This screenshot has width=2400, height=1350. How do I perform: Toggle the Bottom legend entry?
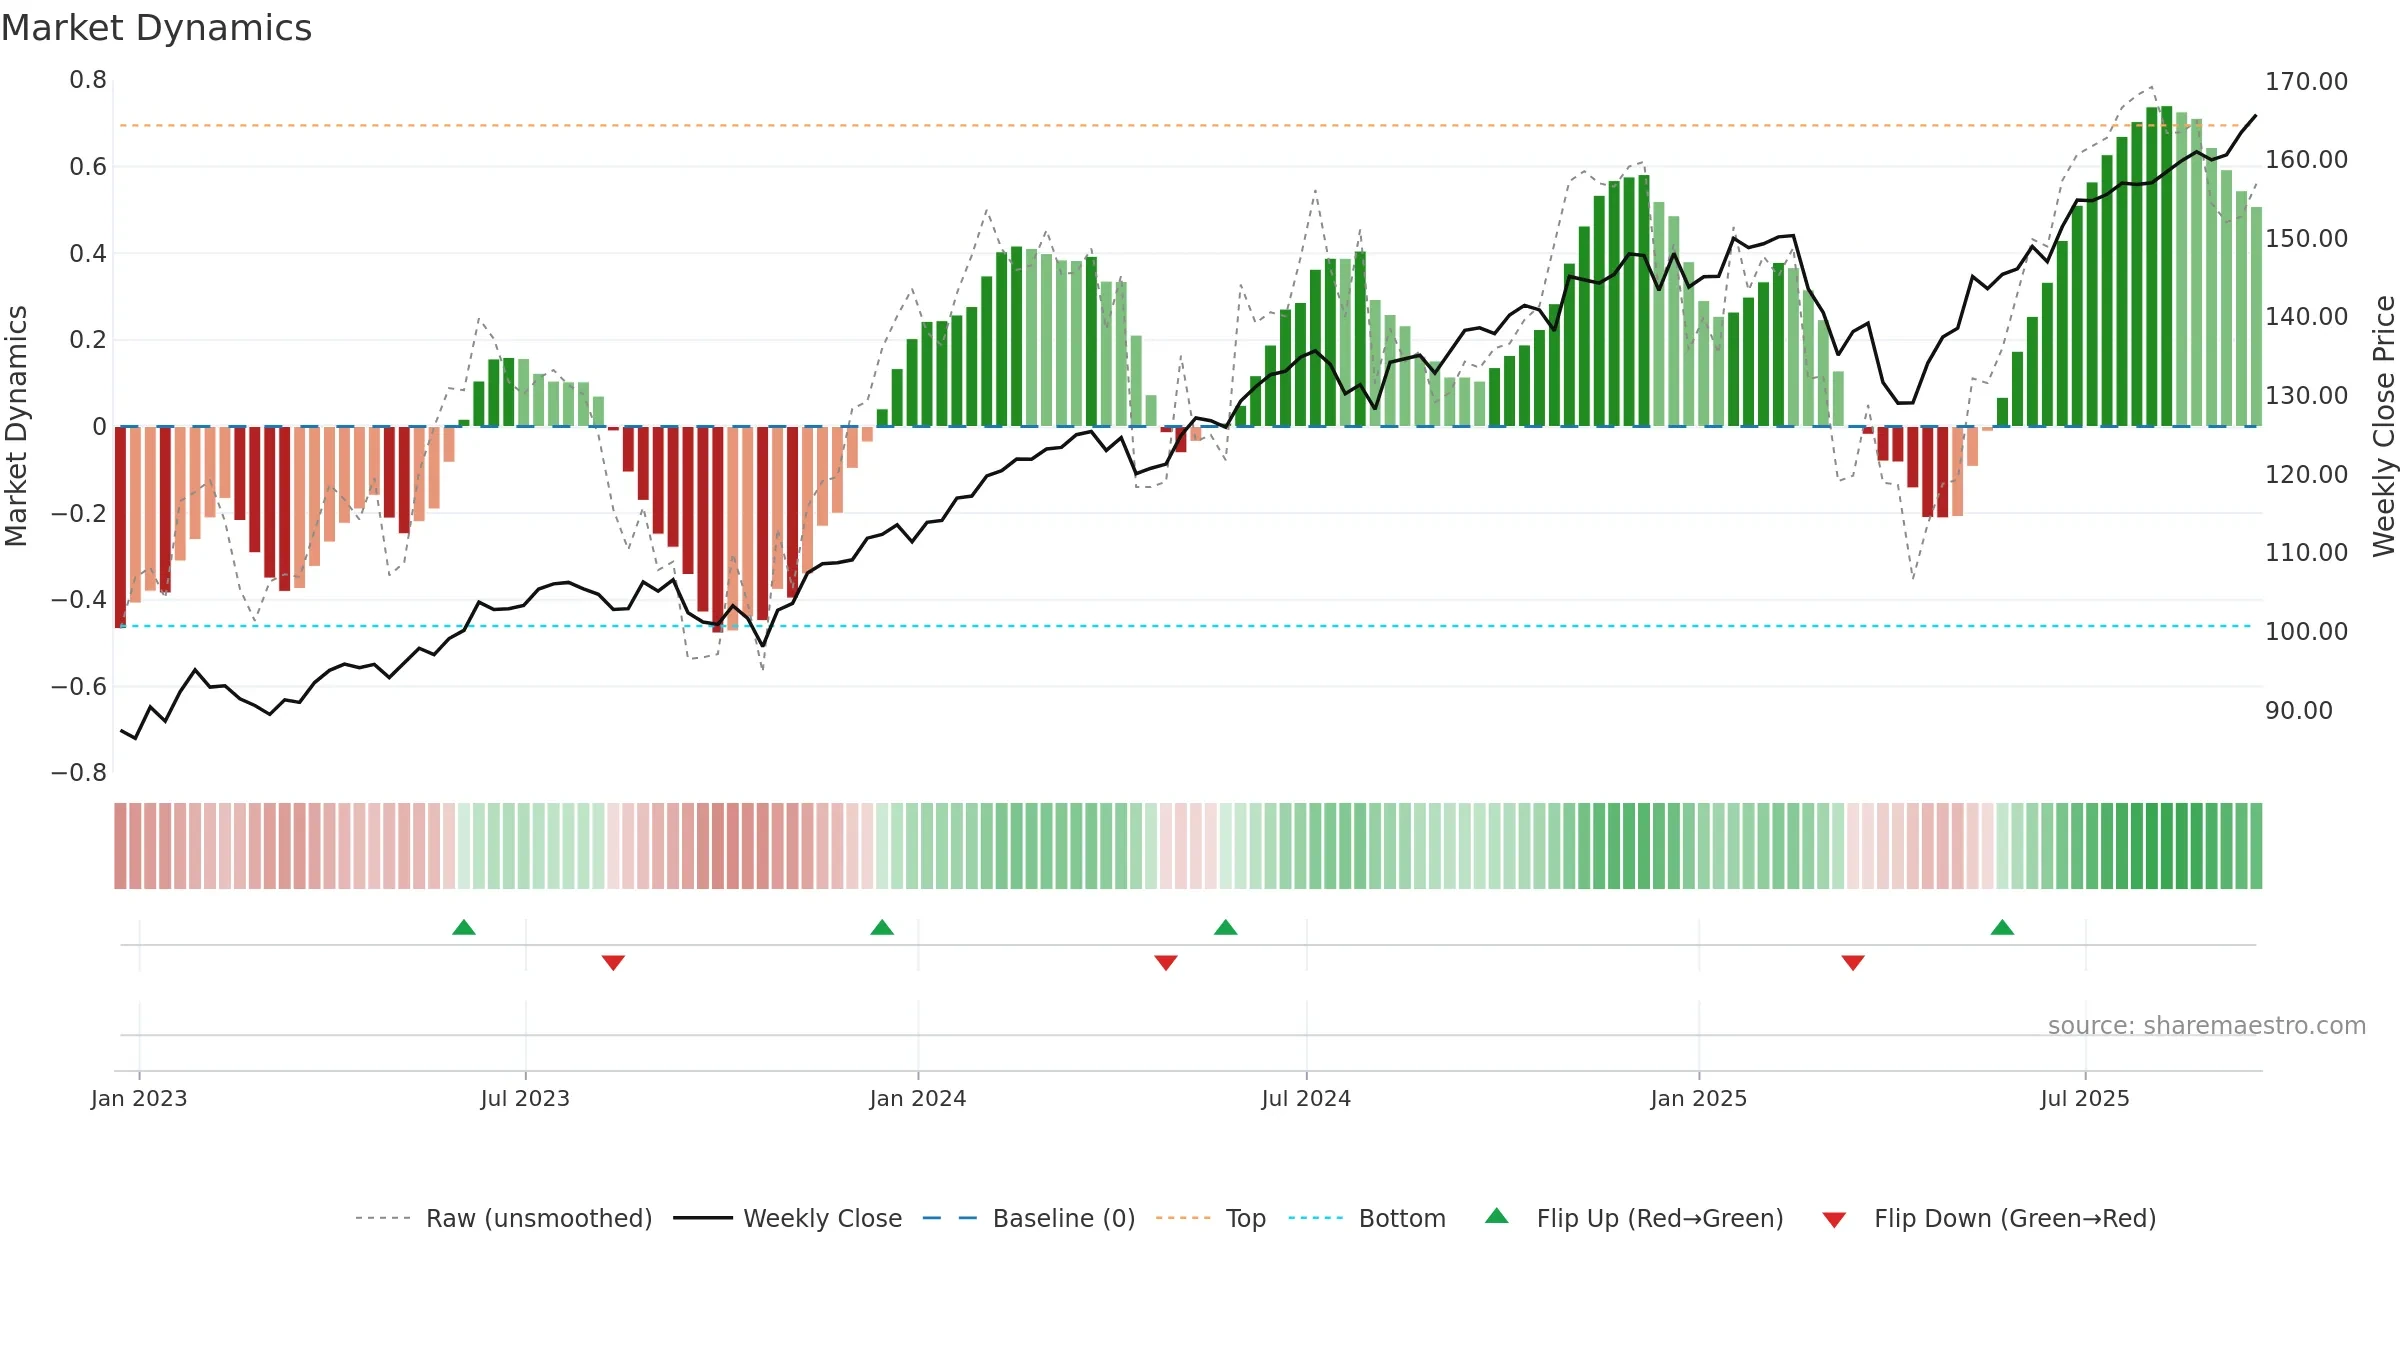pyautogui.click(x=1367, y=1218)
